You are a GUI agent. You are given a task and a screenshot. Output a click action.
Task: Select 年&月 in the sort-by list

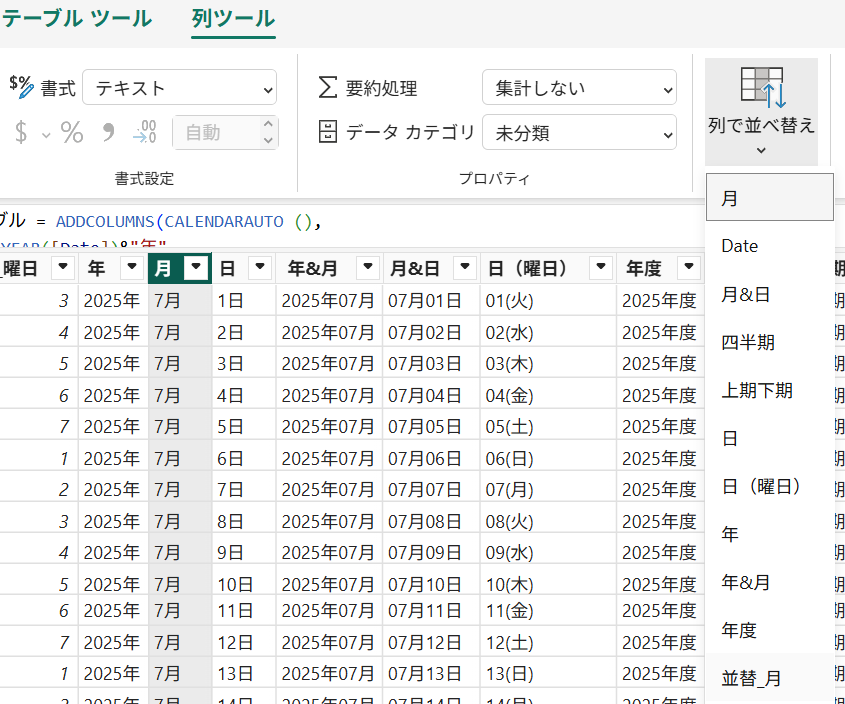point(770,582)
